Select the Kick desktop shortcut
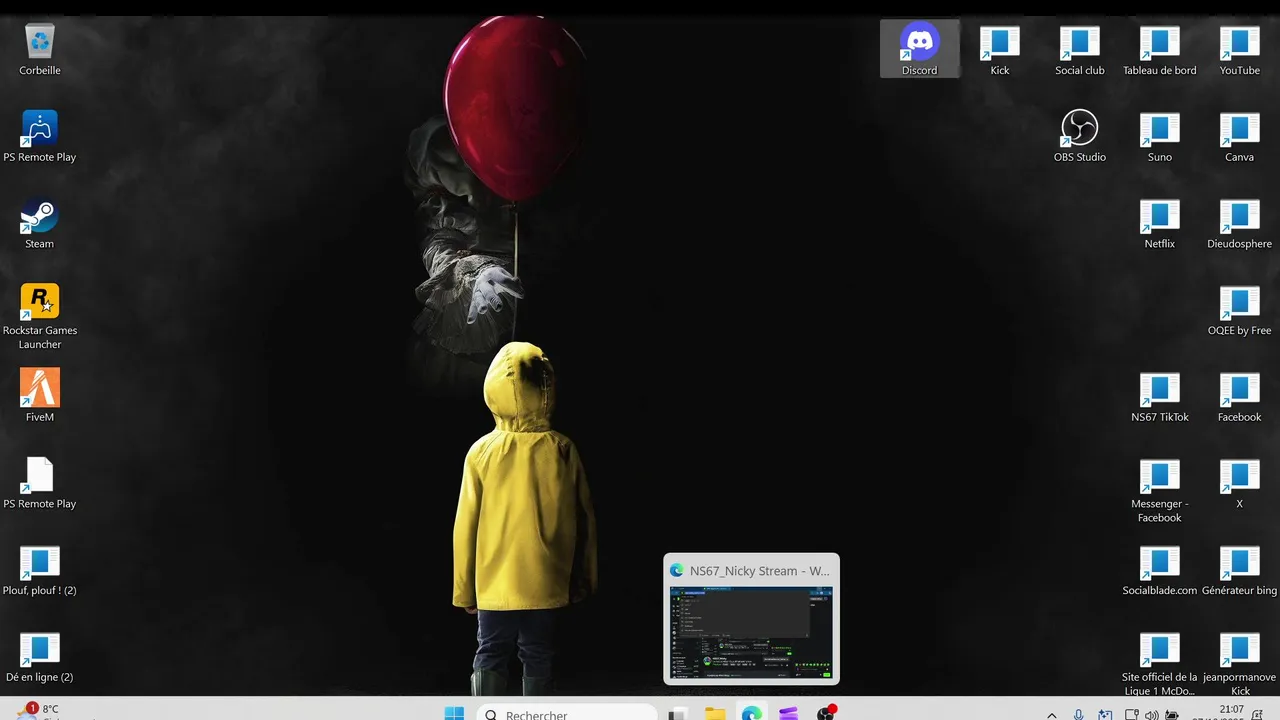 pos(1000,49)
